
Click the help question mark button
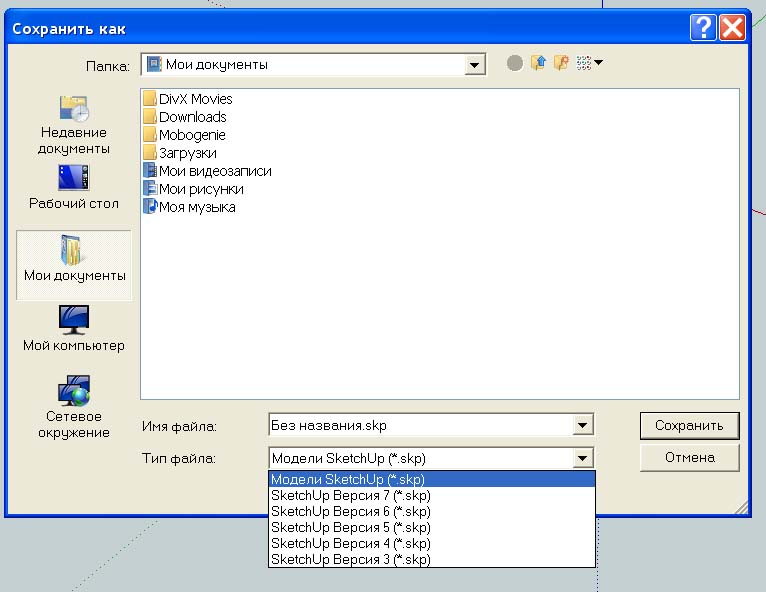click(x=705, y=28)
